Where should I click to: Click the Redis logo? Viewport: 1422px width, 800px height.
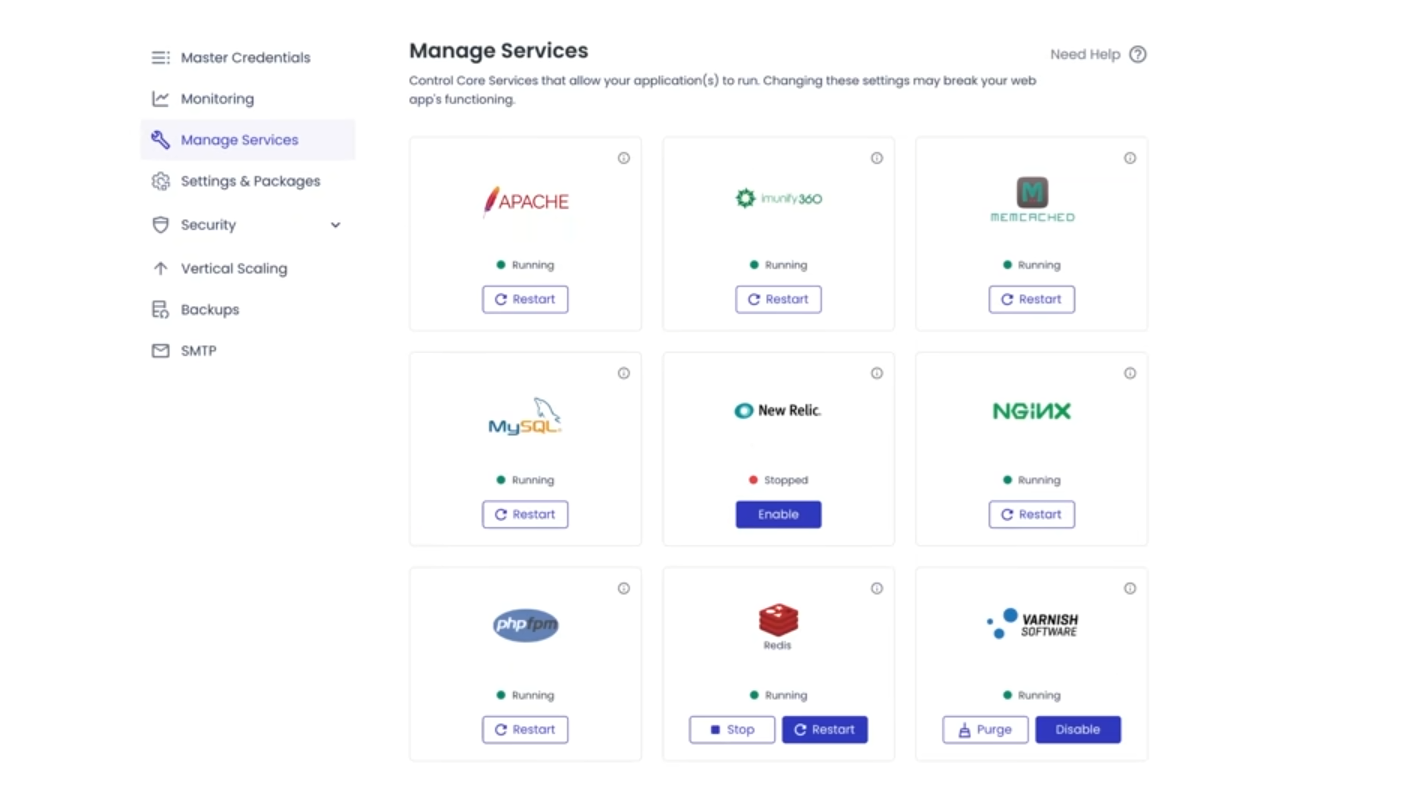click(778, 627)
